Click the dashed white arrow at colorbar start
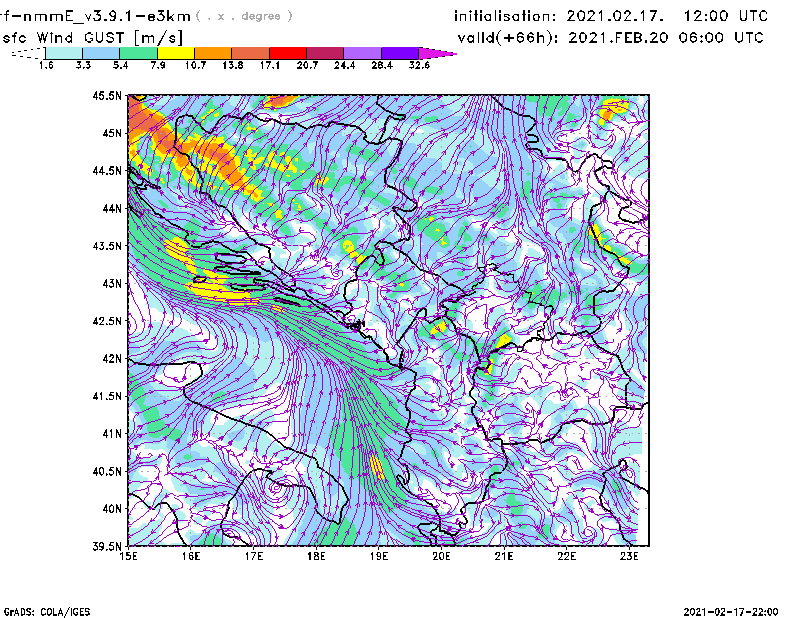 [28, 53]
